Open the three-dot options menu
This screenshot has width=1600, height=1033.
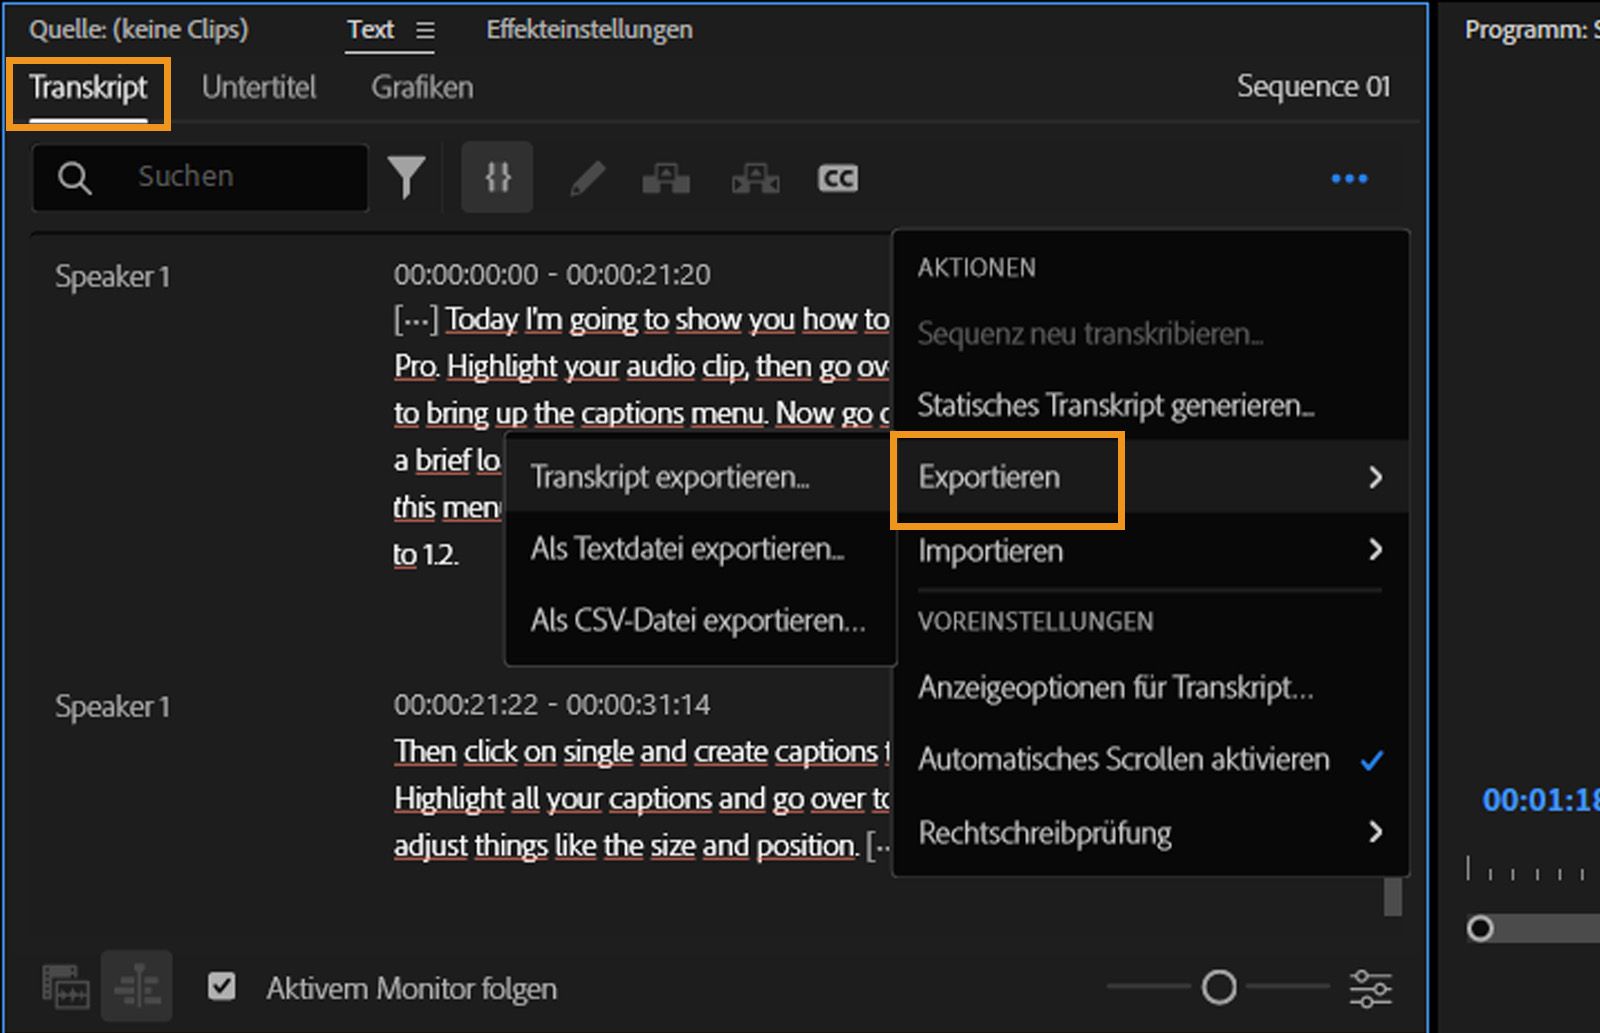[1349, 177]
